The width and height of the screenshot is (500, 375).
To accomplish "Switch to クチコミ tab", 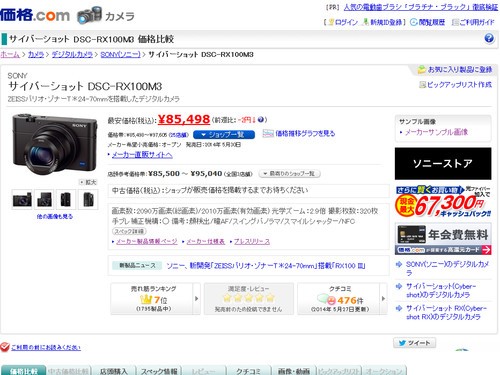I will click(x=248, y=370).
